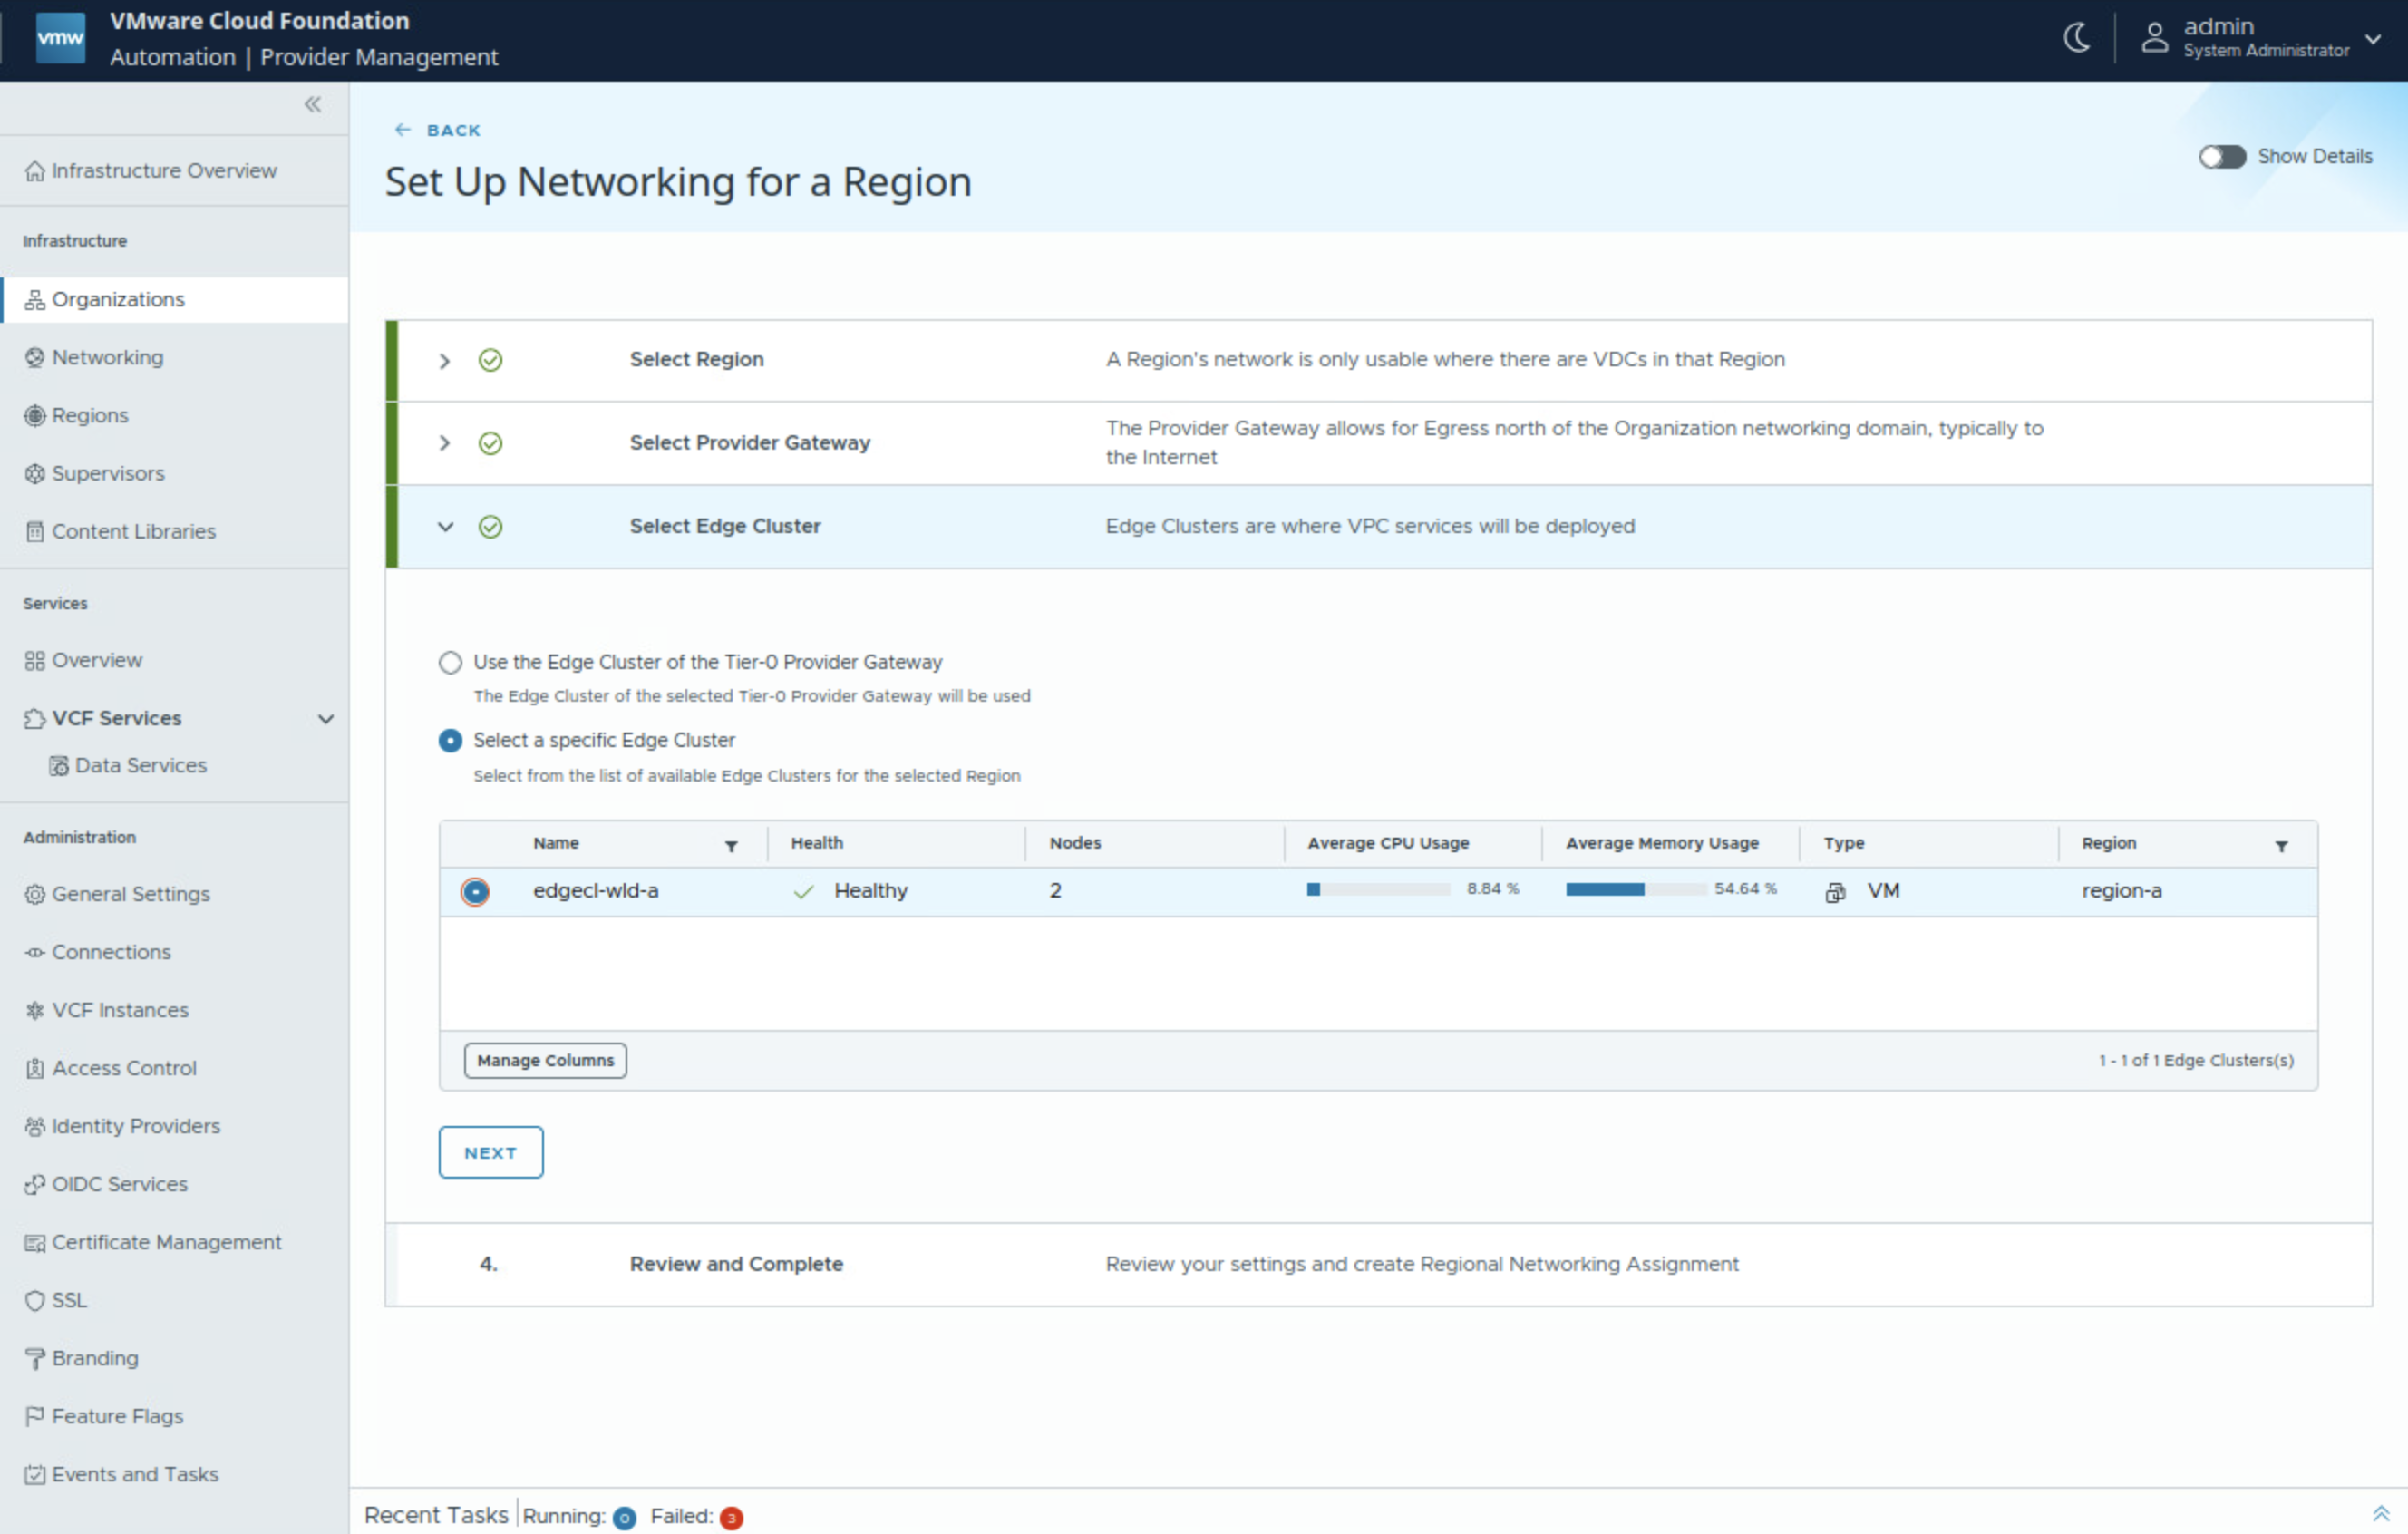Click the VMware vmw logo
2408x1534 pixels.
[60, 38]
